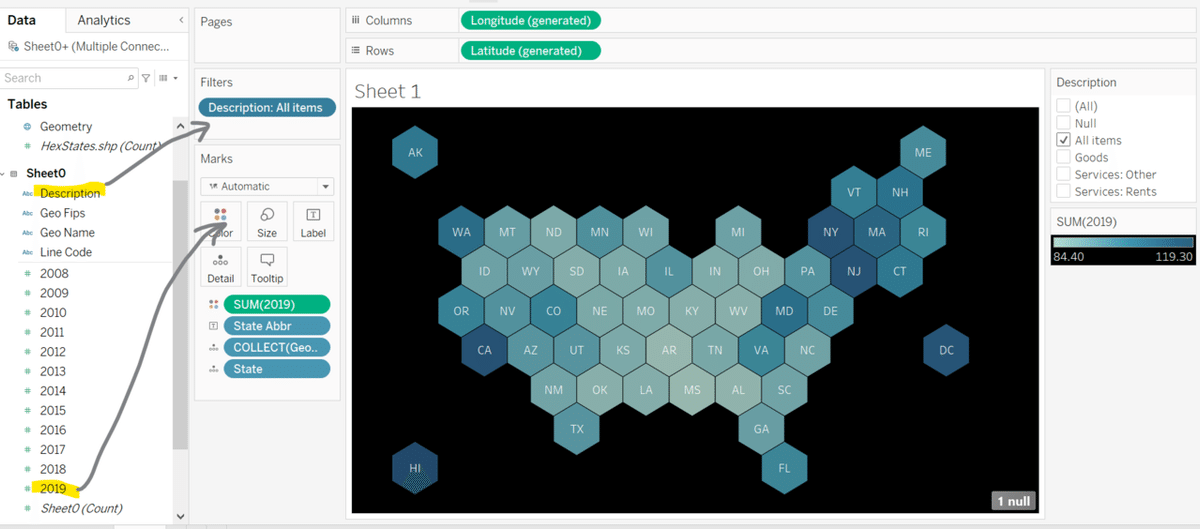Check the (All) description filter

point(1064,106)
